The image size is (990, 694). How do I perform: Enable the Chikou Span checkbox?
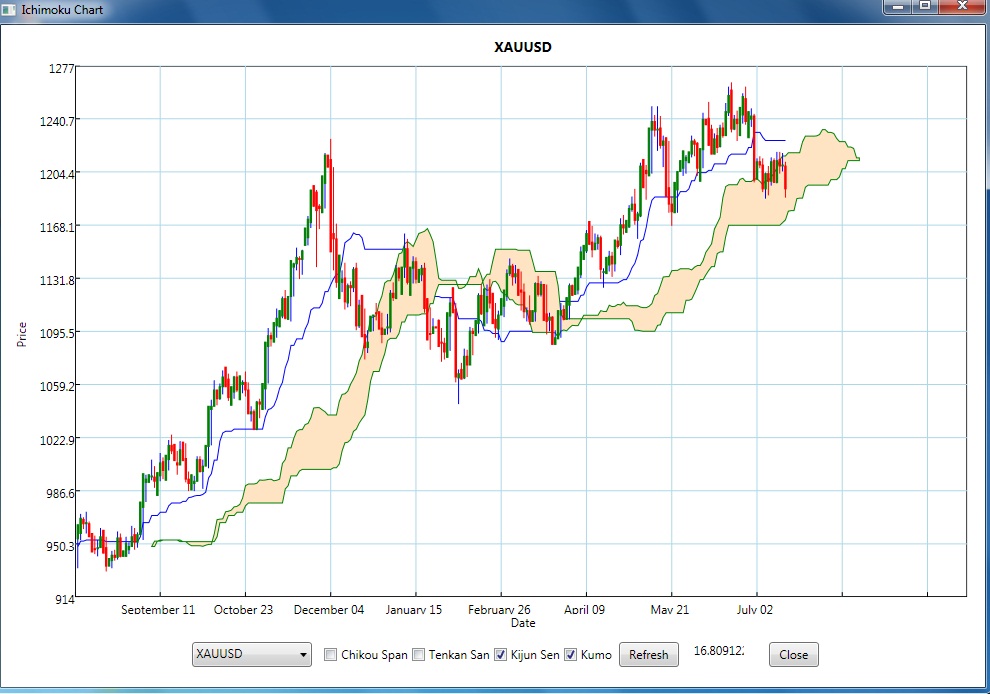point(331,655)
